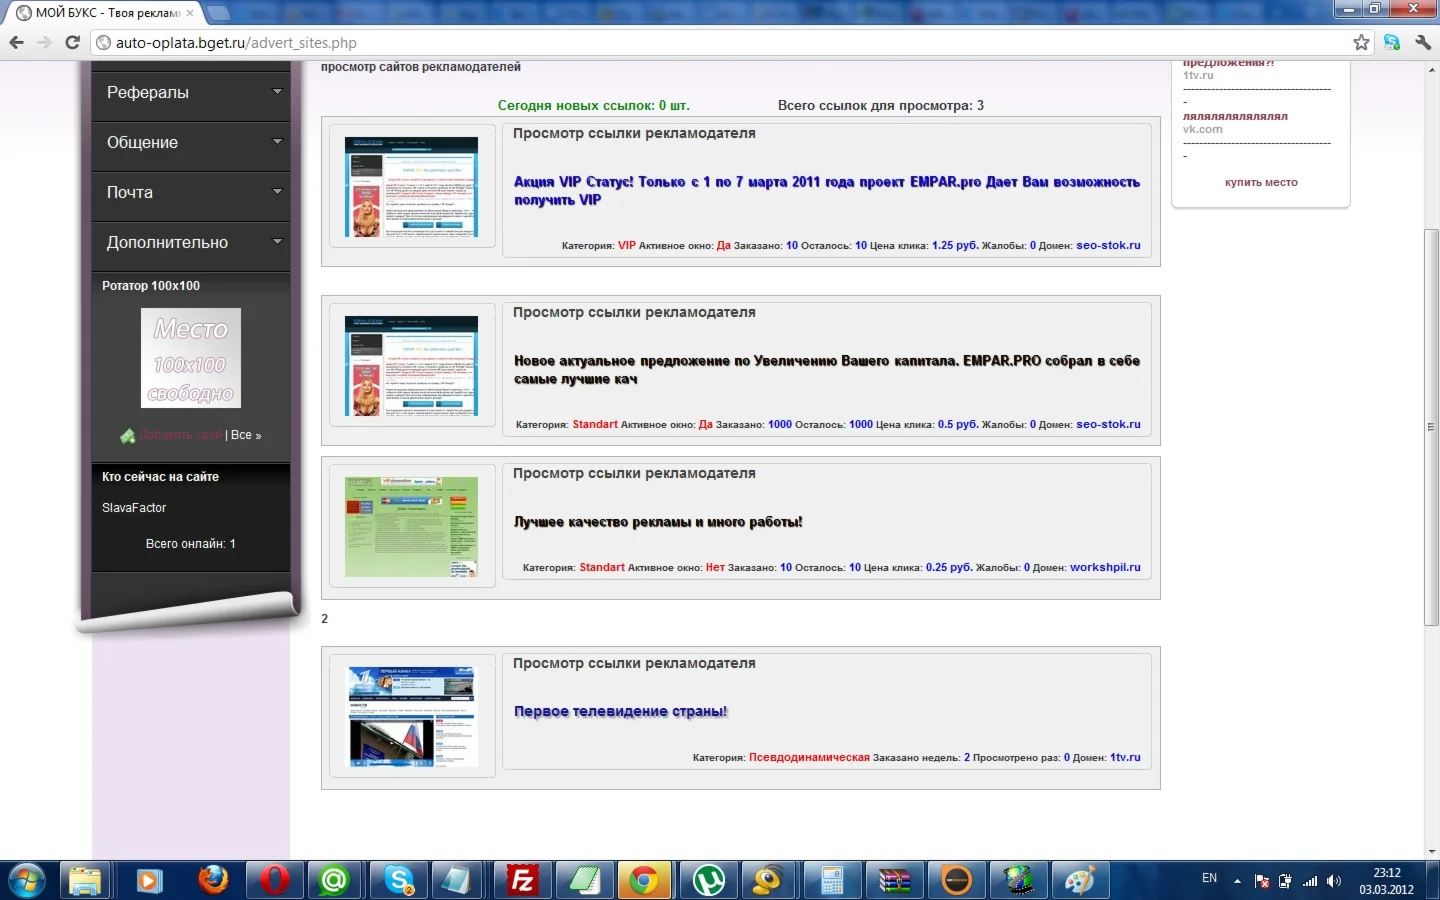Click the page's vertical scrollbar thumb
This screenshot has height=900, width=1440.
pyautogui.click(x=1431, y=428)
